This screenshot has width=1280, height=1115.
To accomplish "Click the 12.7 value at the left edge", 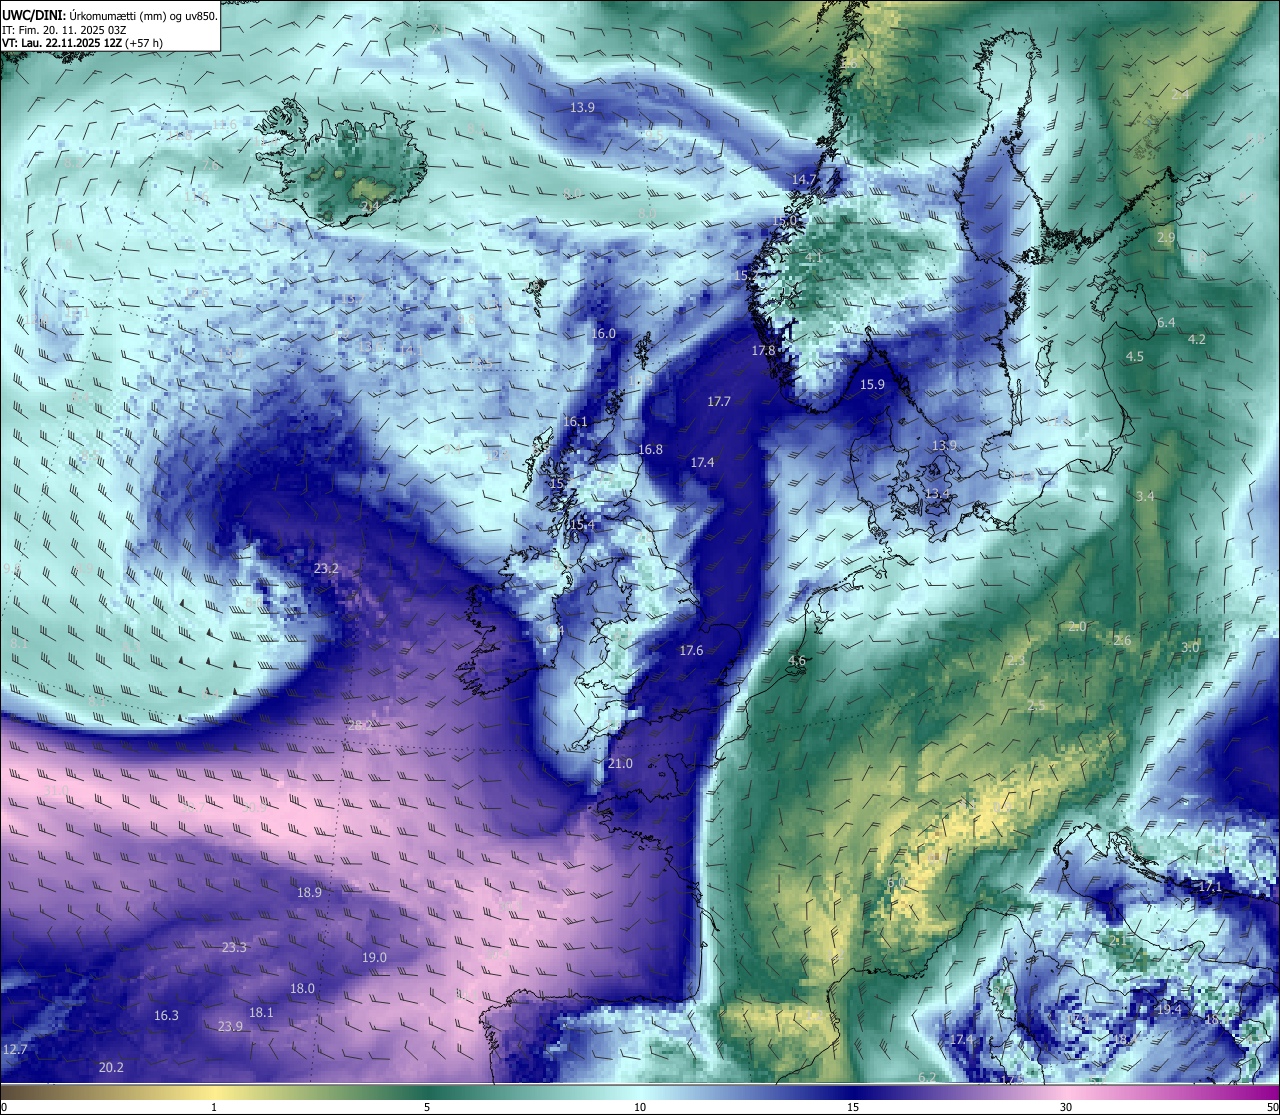I will click(15, 1050).
